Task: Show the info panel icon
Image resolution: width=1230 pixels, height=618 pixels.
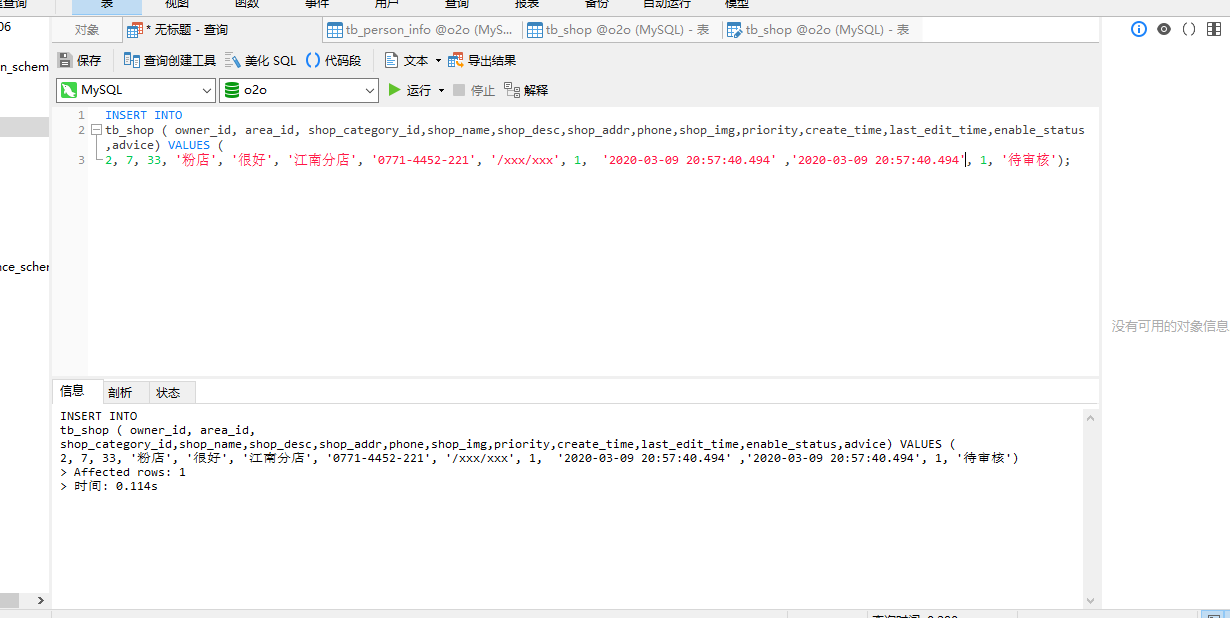Action: click(1138, 29)
